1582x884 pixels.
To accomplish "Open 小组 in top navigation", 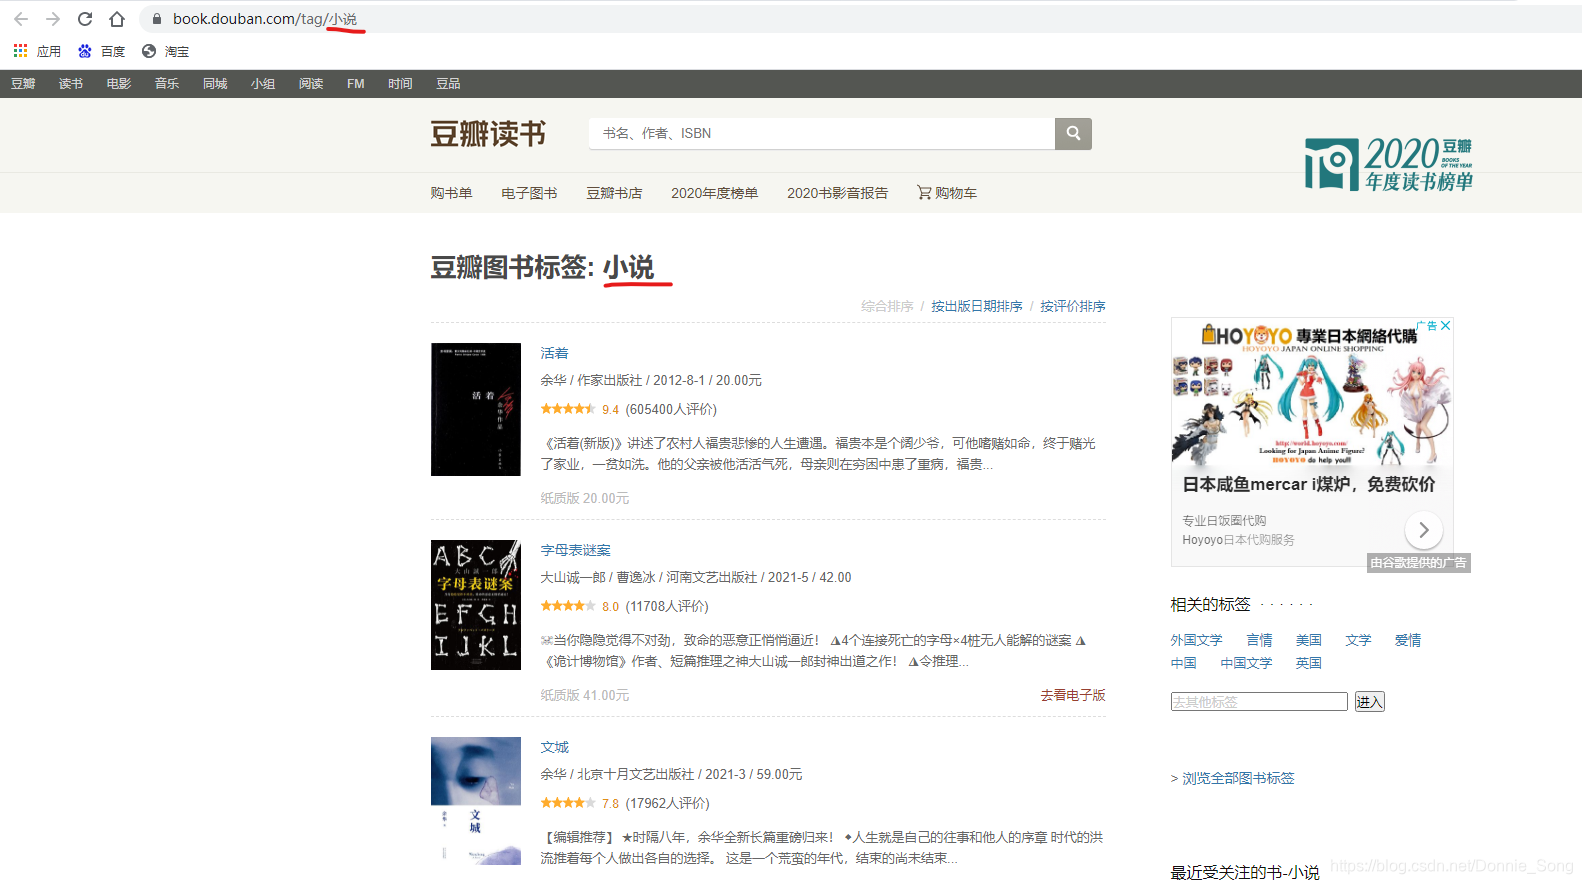I will click(263, 84).
